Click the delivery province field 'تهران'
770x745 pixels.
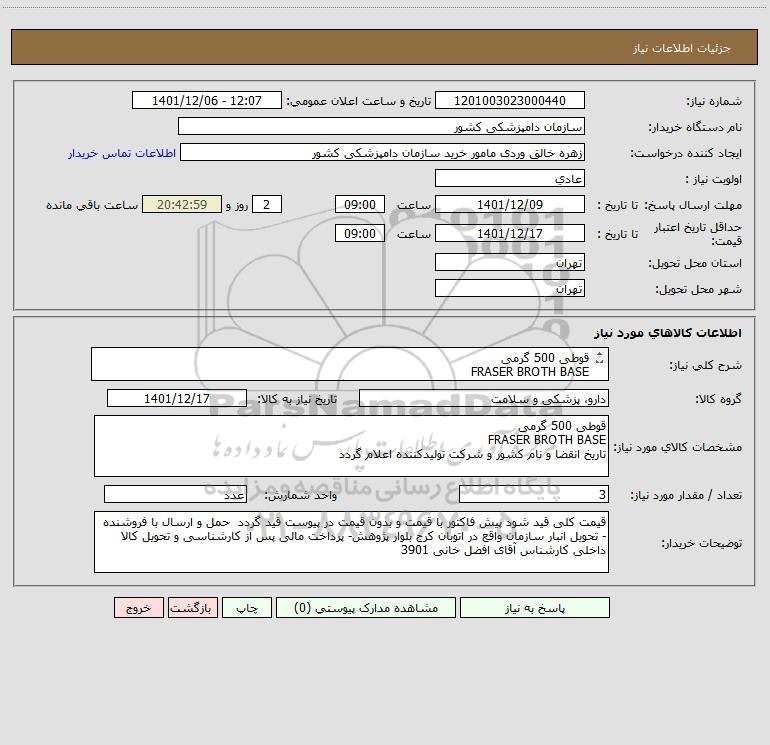[x=510, y=262]
